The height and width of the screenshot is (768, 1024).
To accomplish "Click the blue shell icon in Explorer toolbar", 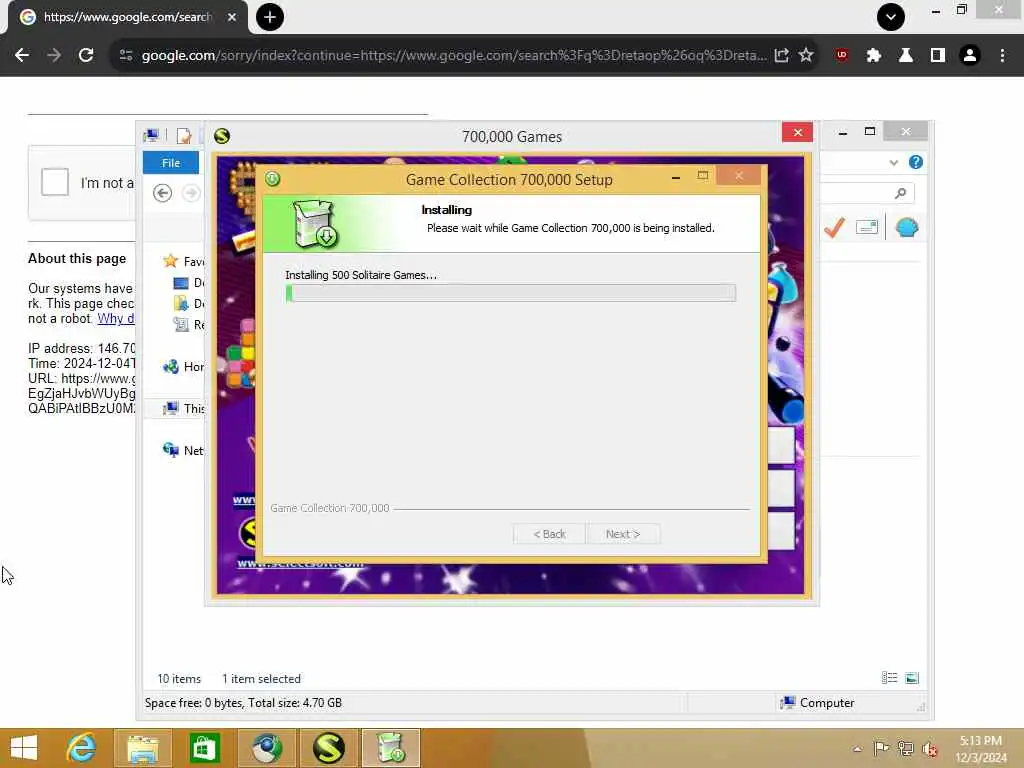I will pyautogui.click(x=906, y=227).
